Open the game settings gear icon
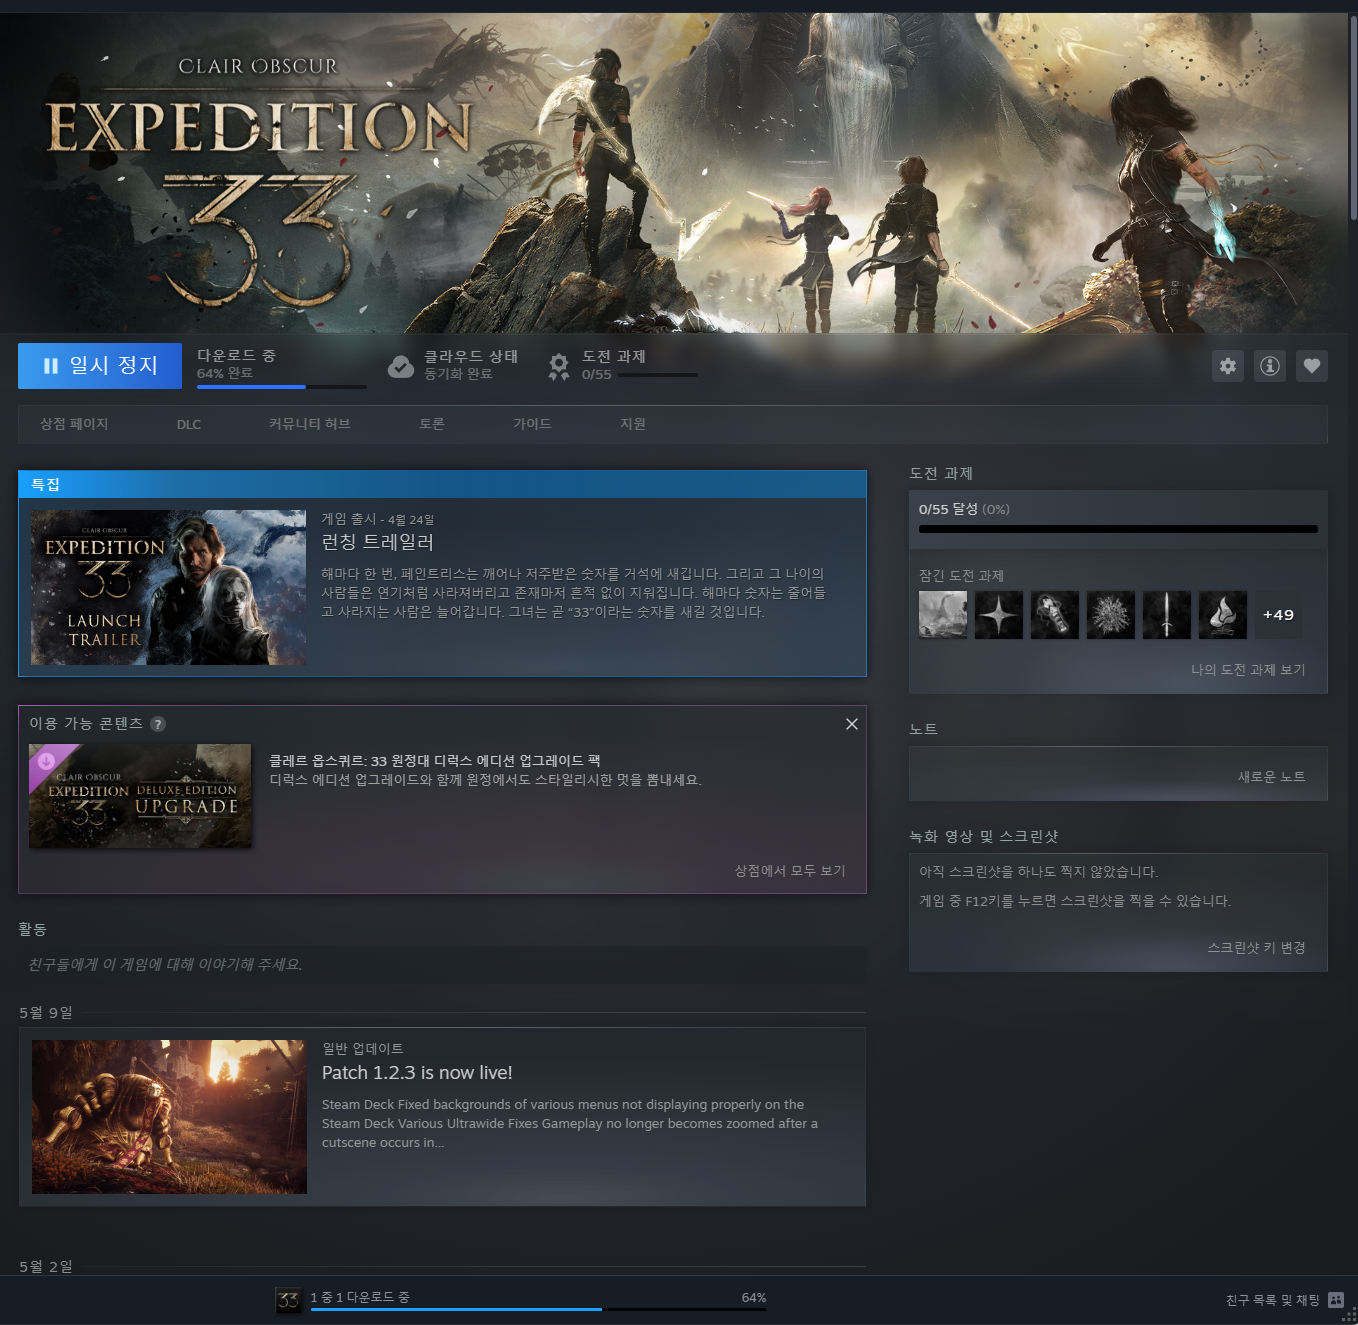 [1228, 366]
